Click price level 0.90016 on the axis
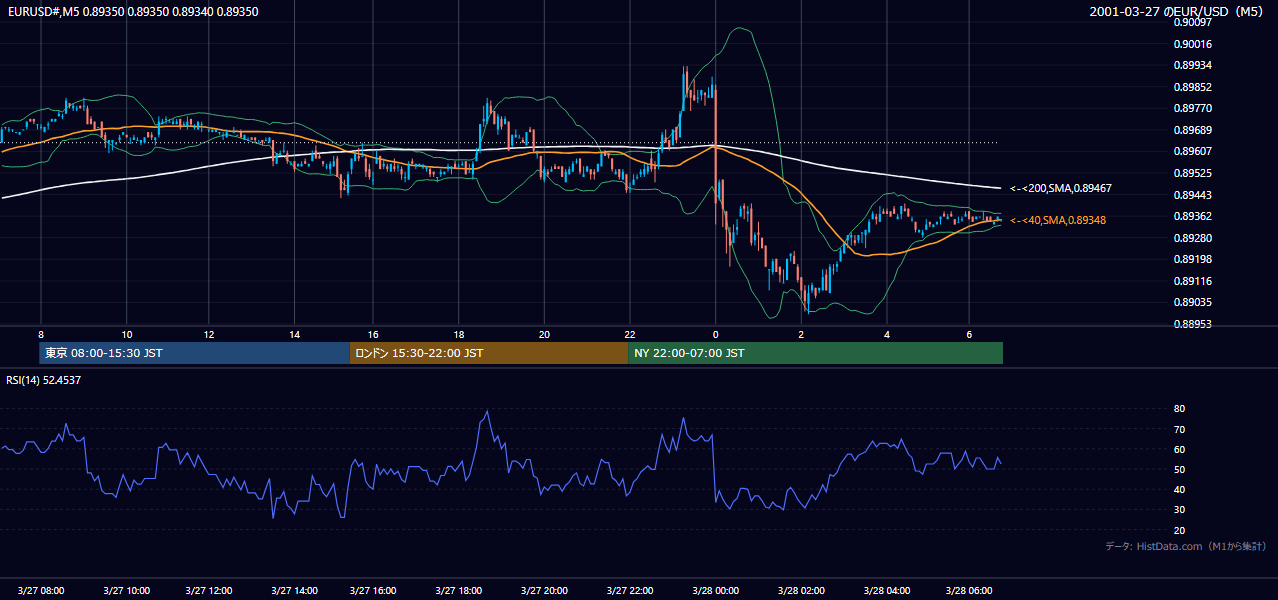The height and width of the screenshot is (600, 1278). (1193, 44)
